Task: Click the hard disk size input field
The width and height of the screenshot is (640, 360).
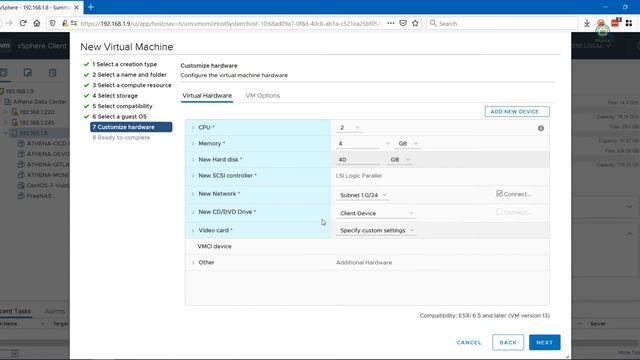Action: [358, 160]
